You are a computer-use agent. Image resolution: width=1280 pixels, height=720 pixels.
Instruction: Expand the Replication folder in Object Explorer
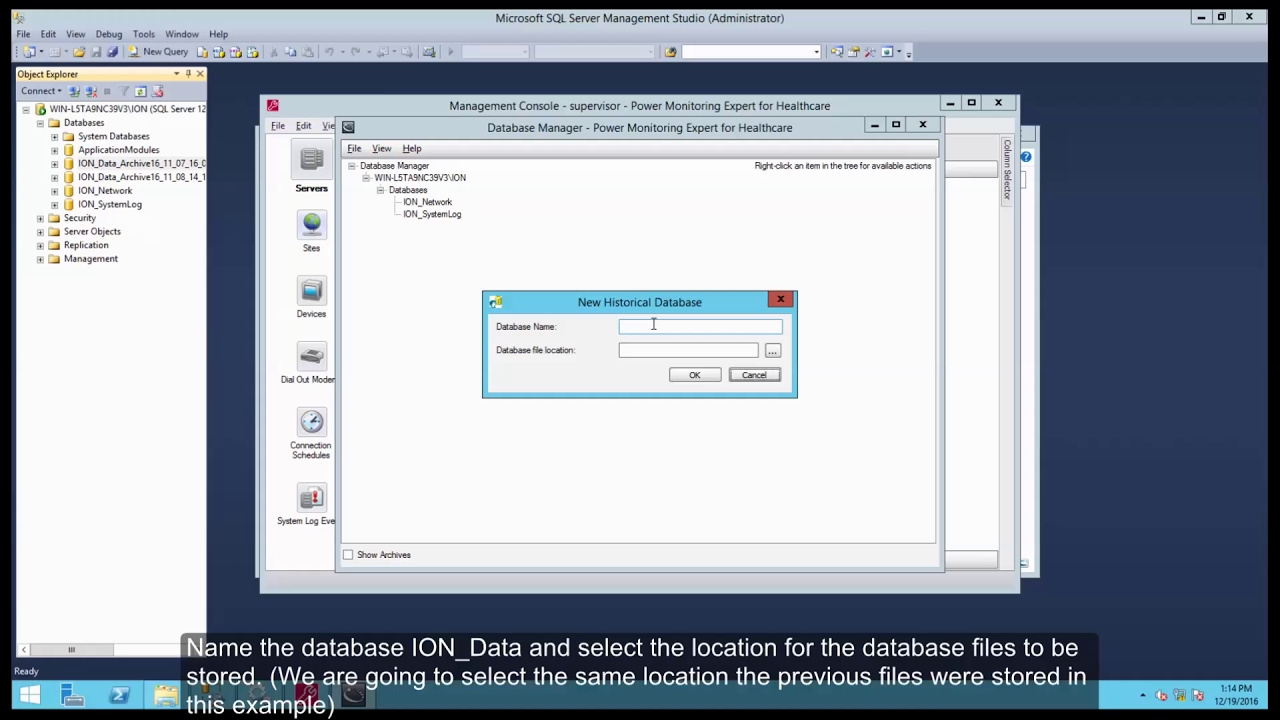click(40, 245)
